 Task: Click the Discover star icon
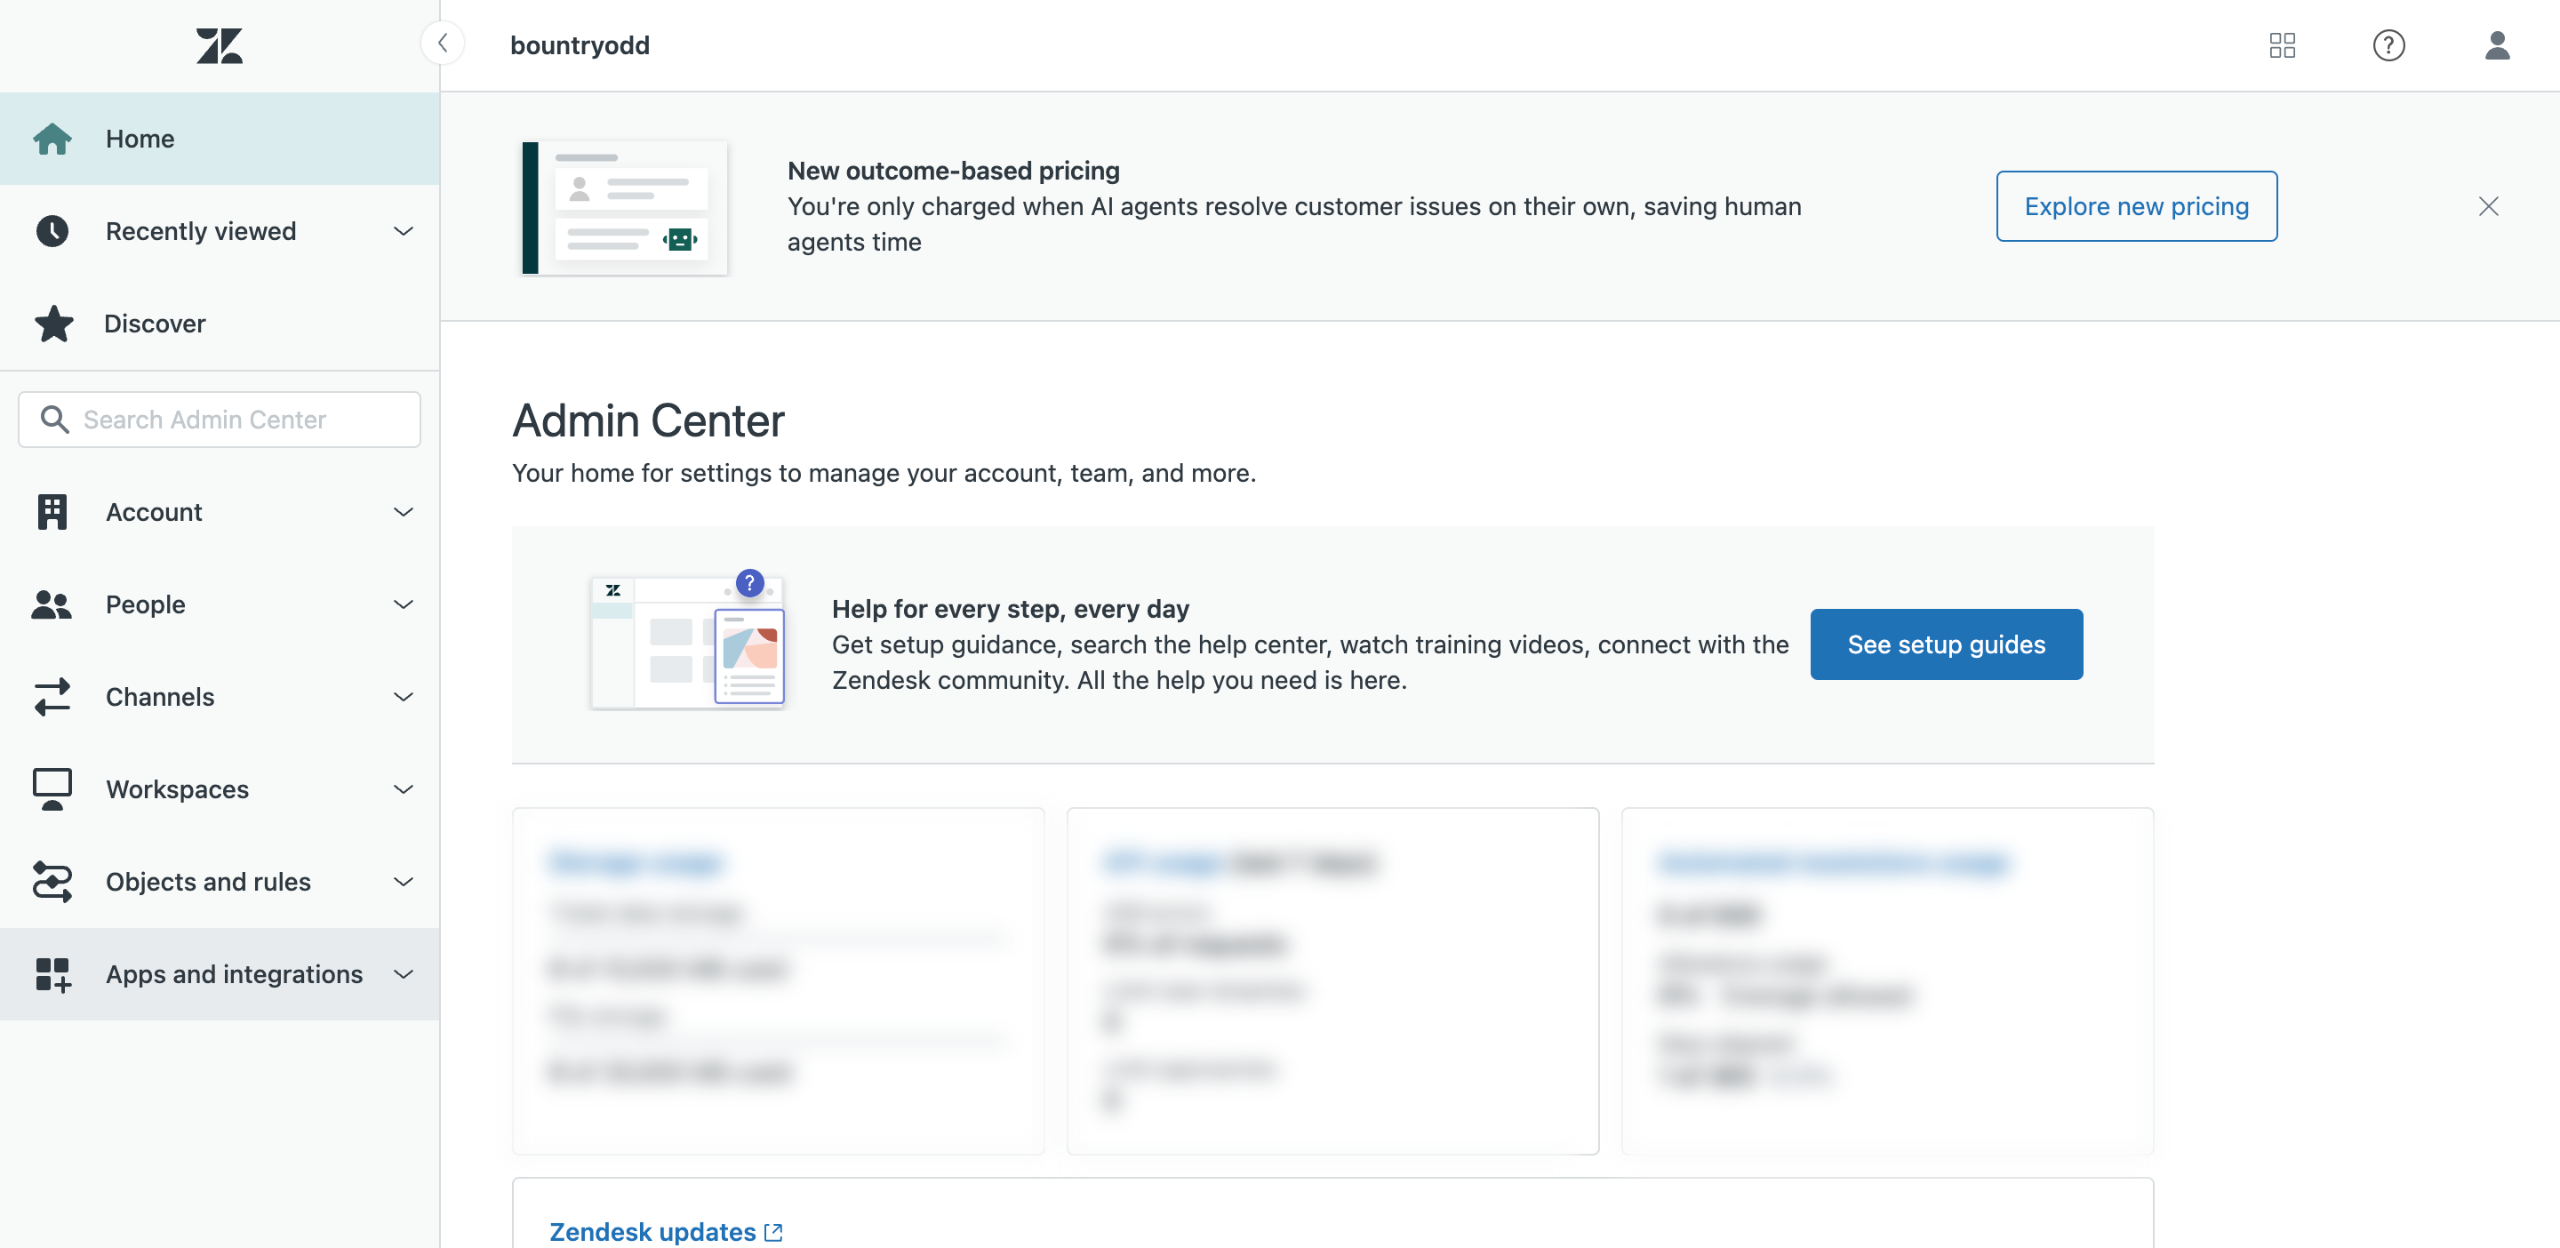pos(53,324)
